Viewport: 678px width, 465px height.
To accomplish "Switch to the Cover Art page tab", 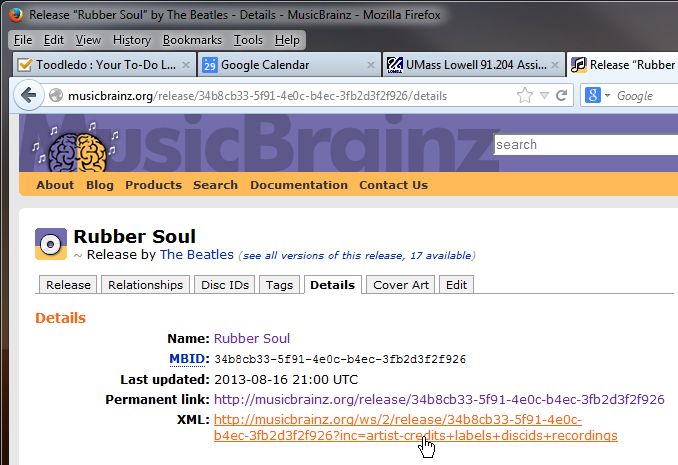I will click(401, 285).
